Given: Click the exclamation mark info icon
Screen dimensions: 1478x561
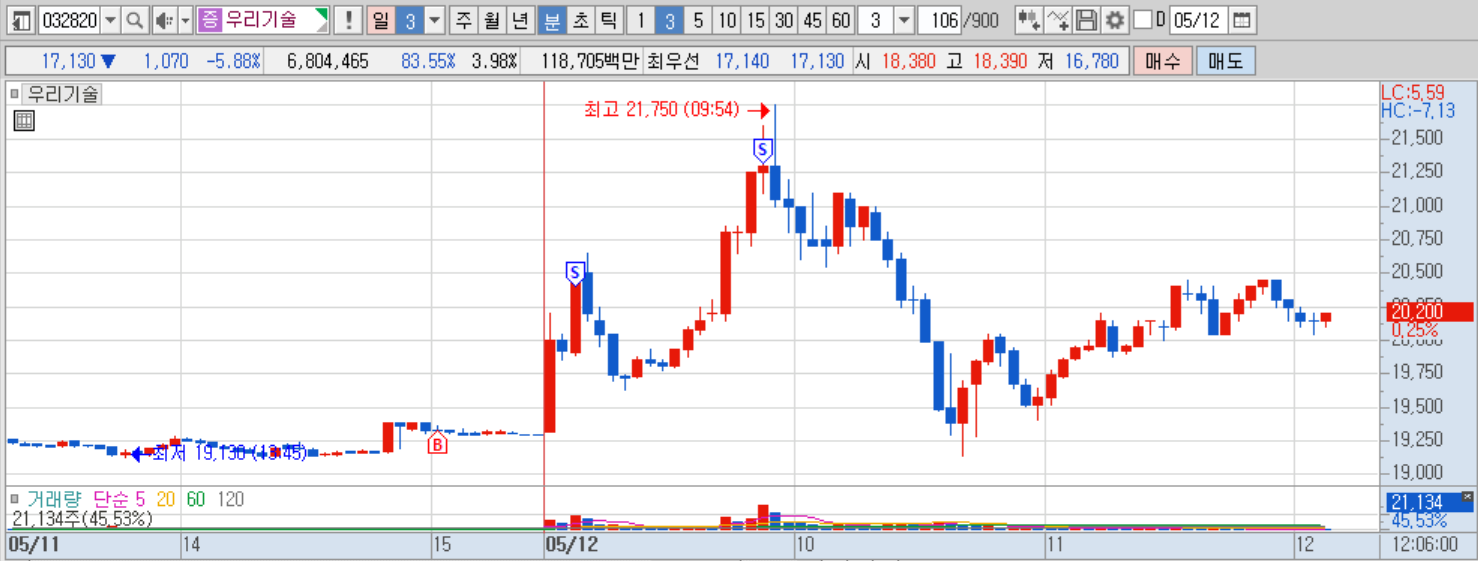Looking at the screenshot, I should (x=348, y=20).
